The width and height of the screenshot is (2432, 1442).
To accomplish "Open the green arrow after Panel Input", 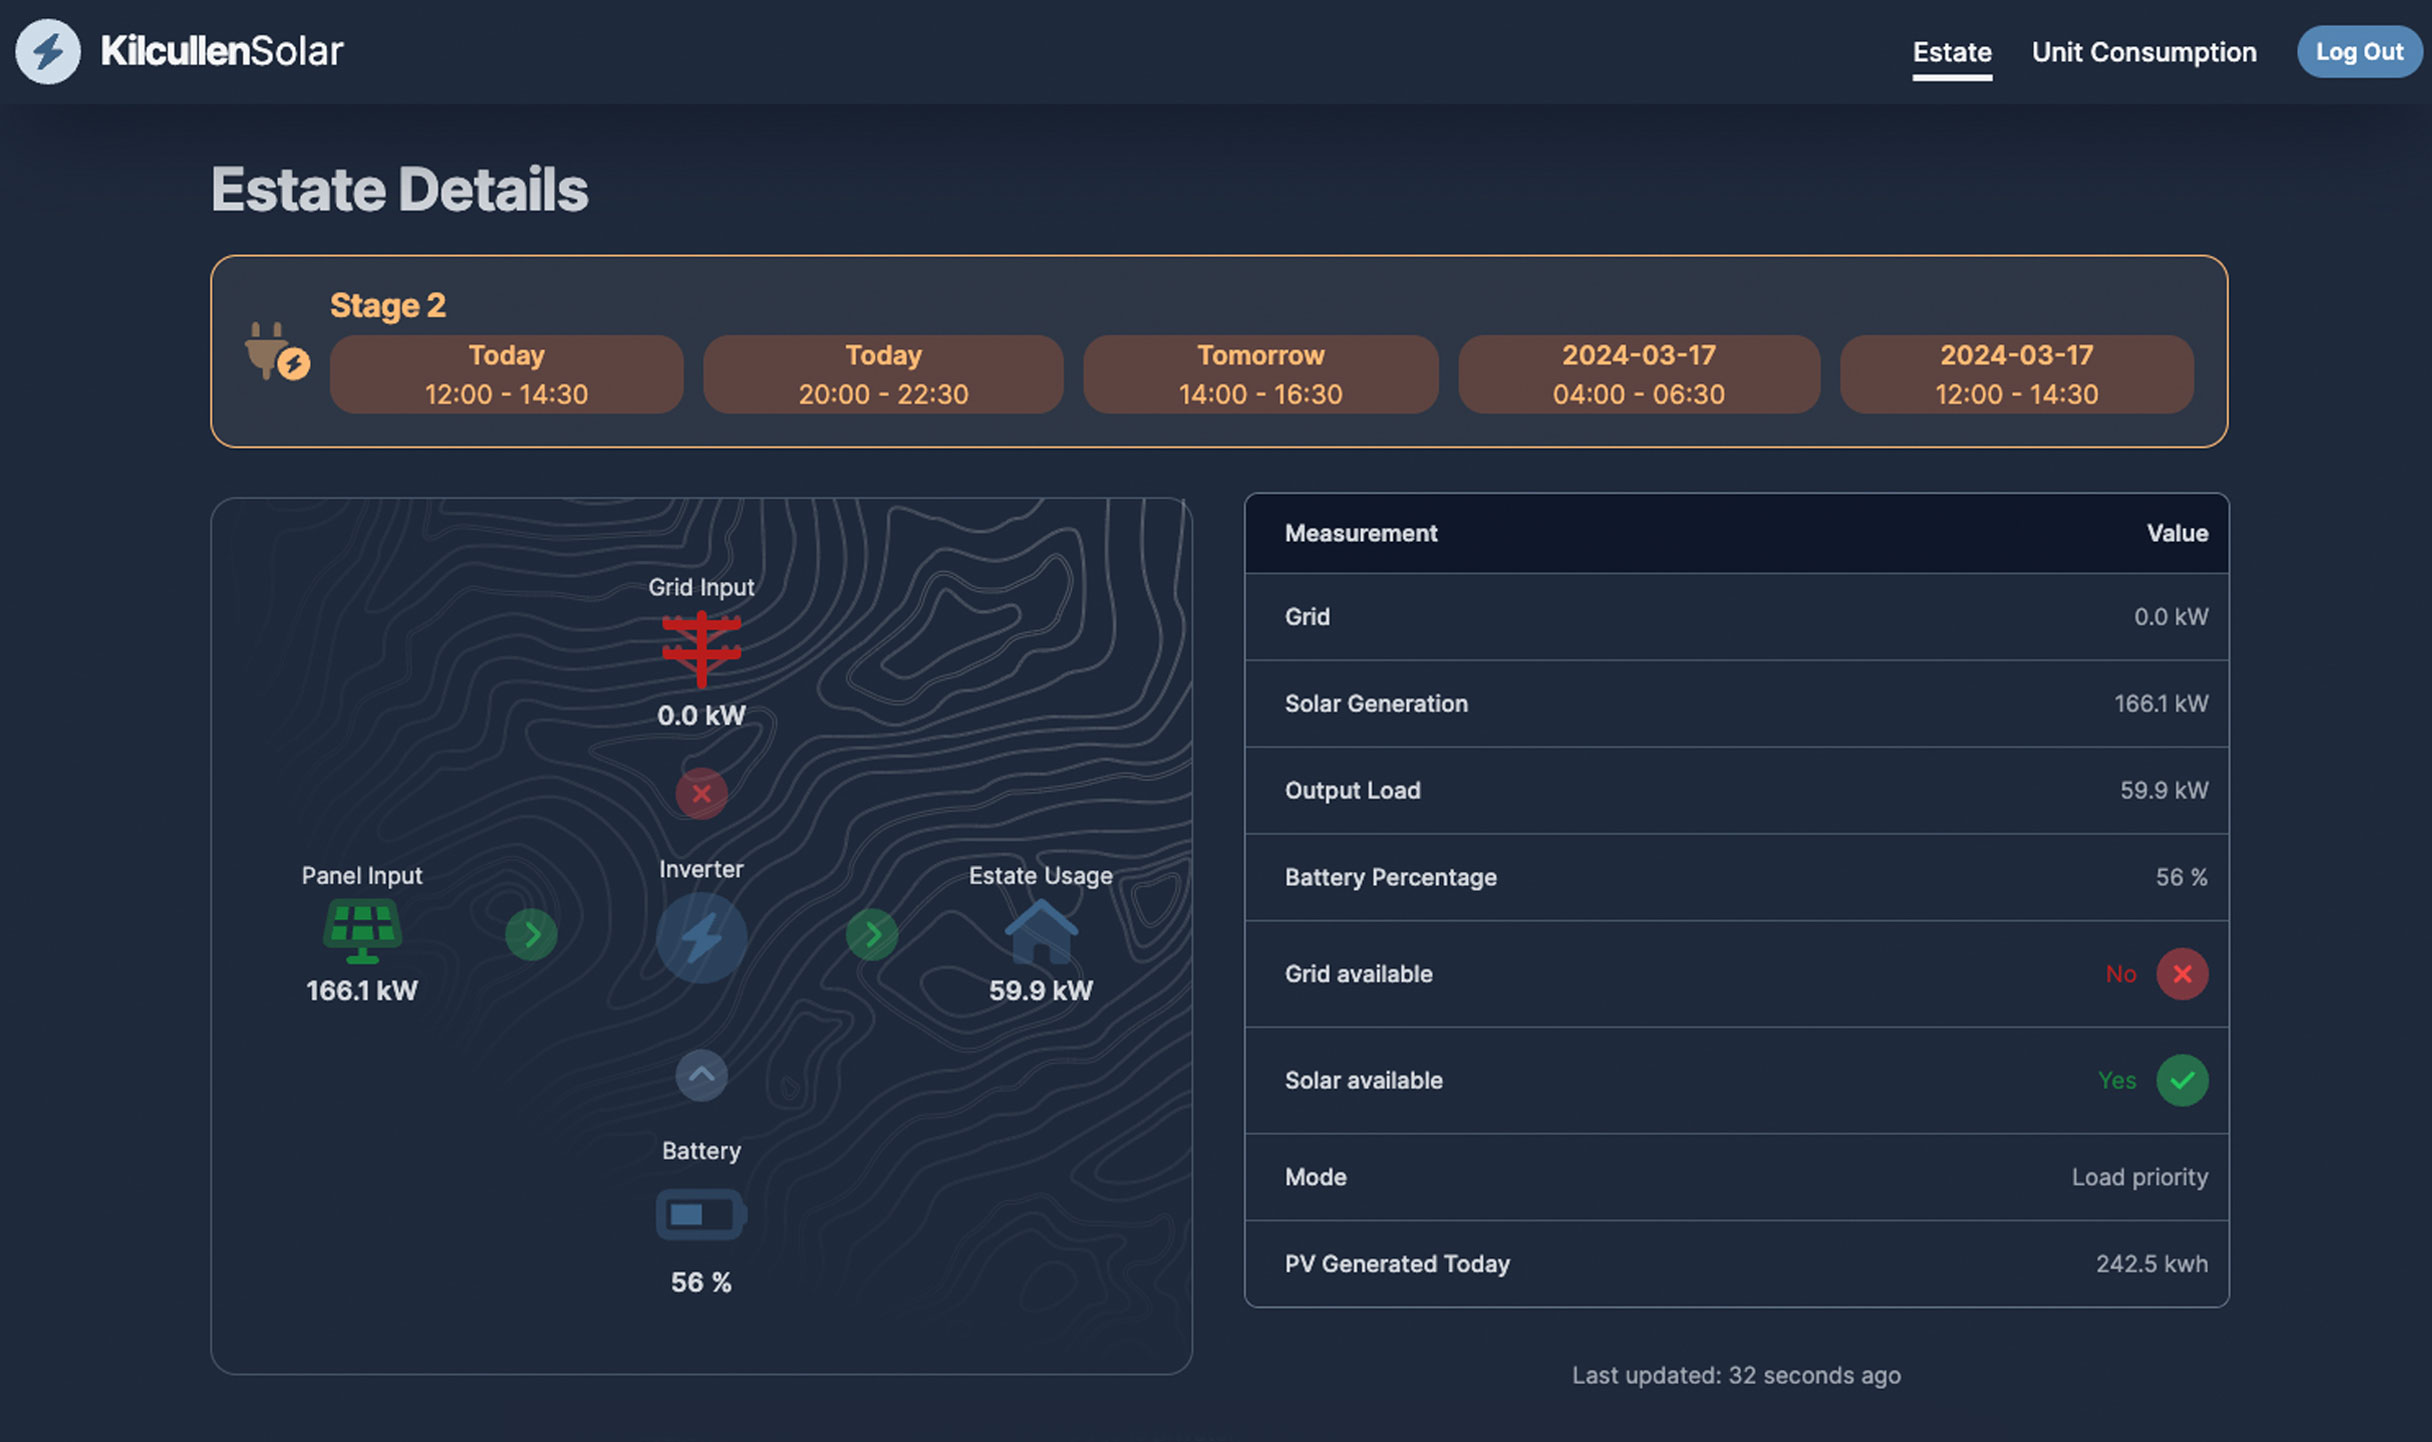I will pos(531,934).
